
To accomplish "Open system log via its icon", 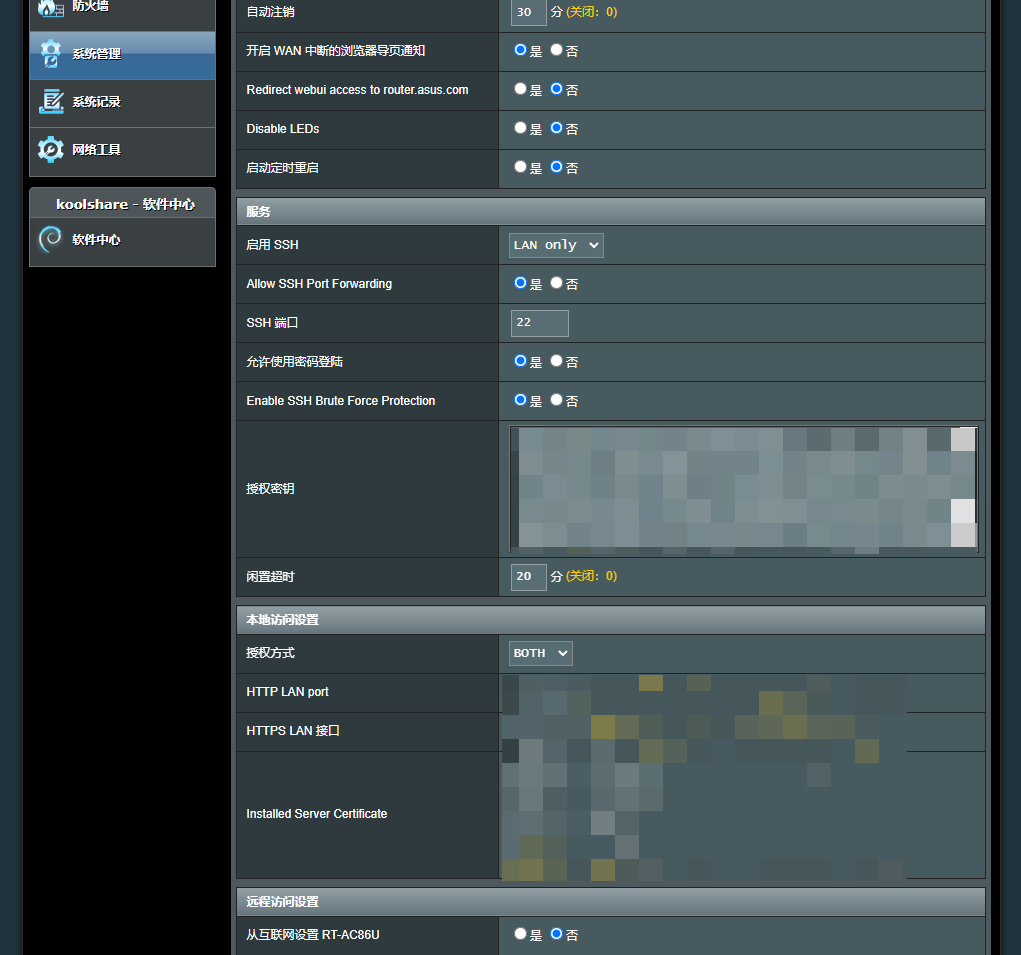I will click(x=50, y=102).
